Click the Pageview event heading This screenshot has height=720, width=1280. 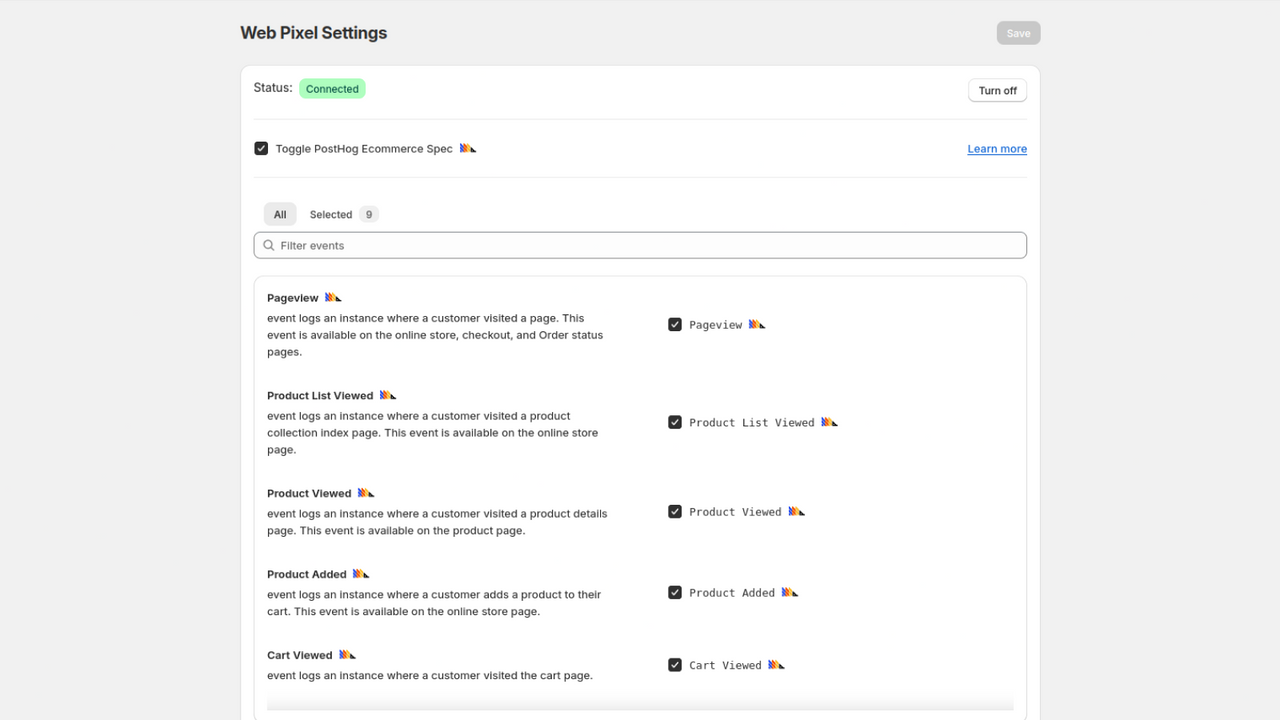[293, 298]
